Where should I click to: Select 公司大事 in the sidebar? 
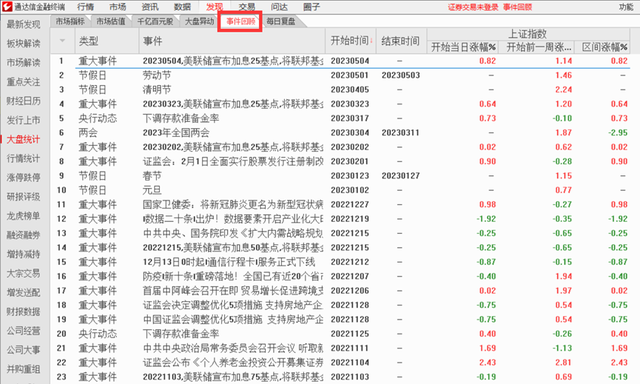pos(23,350)
